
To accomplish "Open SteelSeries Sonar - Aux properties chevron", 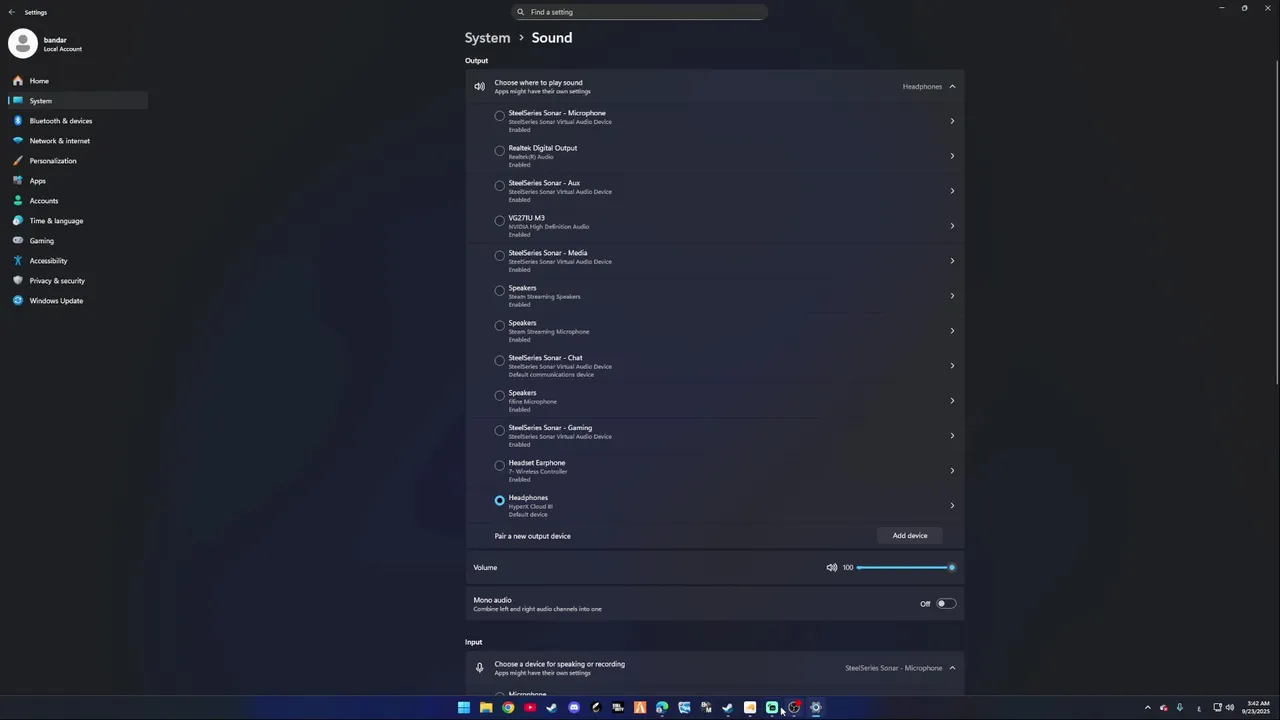I will click(x=952, y=191).
